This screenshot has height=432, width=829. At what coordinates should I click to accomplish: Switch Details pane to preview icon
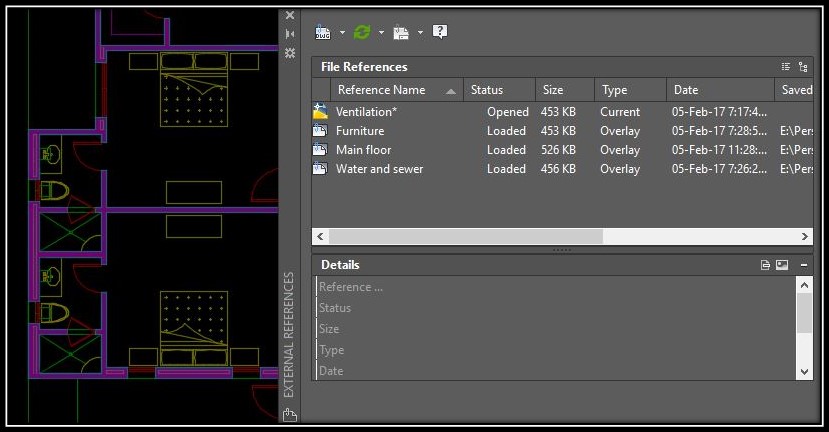pyautogui.click(x=782, y=265)
